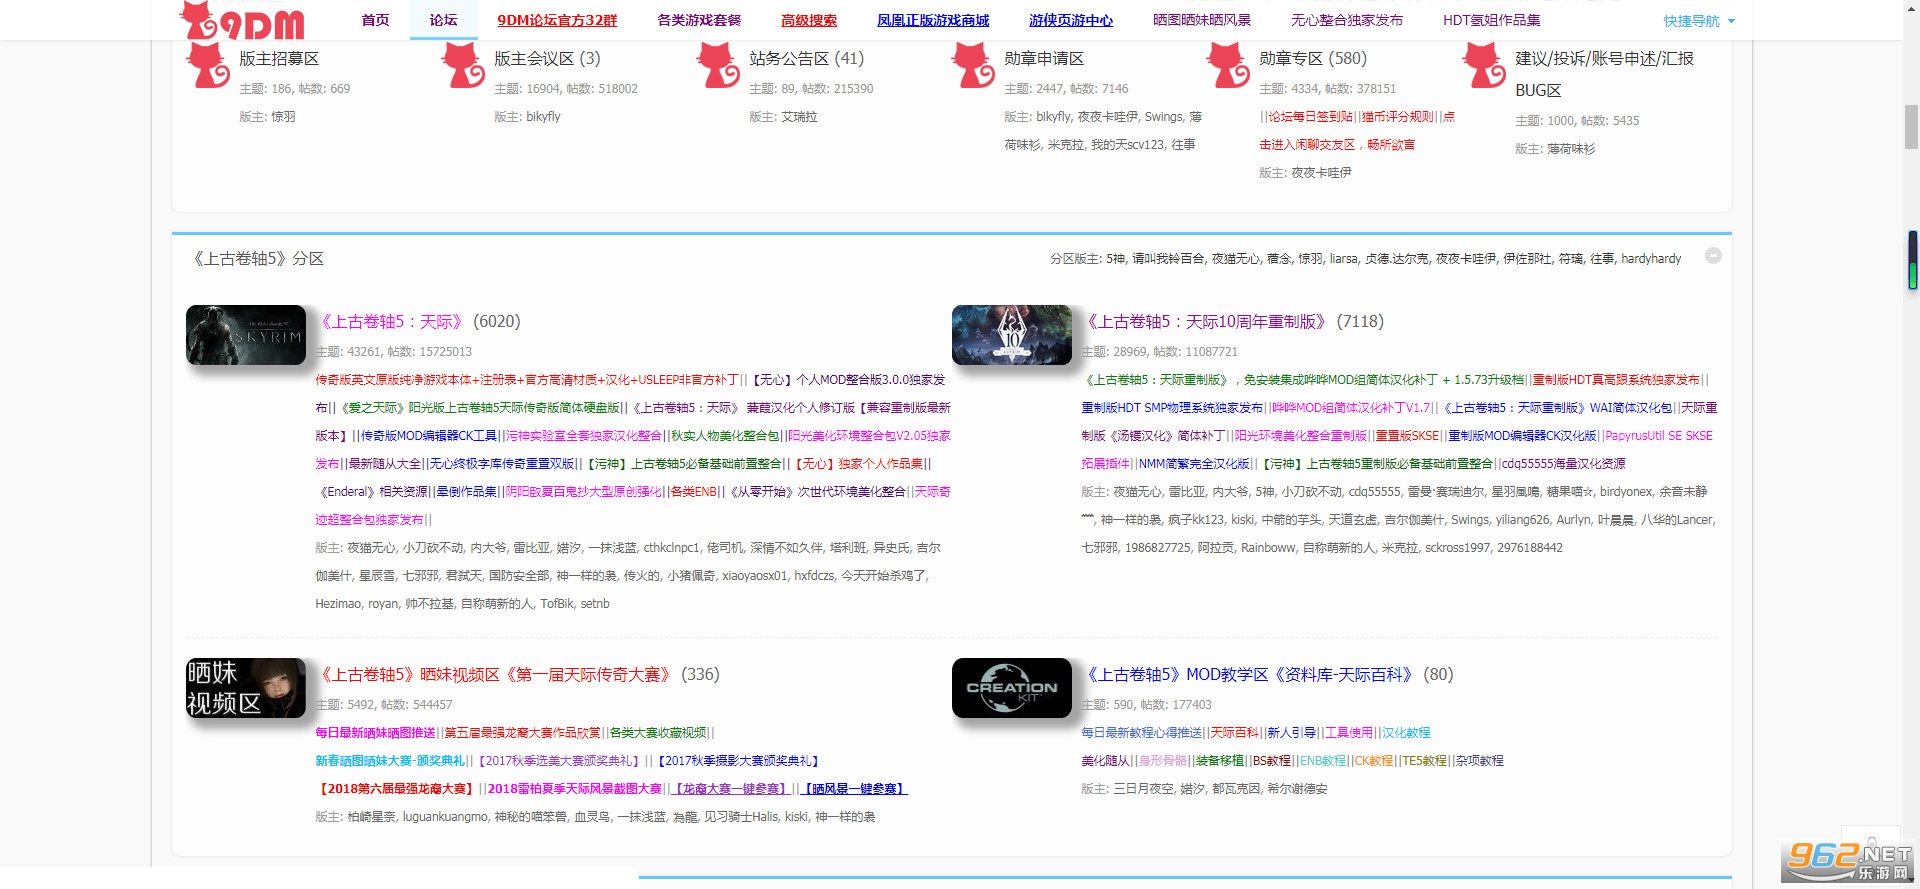
Task: View moderator bikyfly under 版主会议区
Action: click(x=543, y=117)
